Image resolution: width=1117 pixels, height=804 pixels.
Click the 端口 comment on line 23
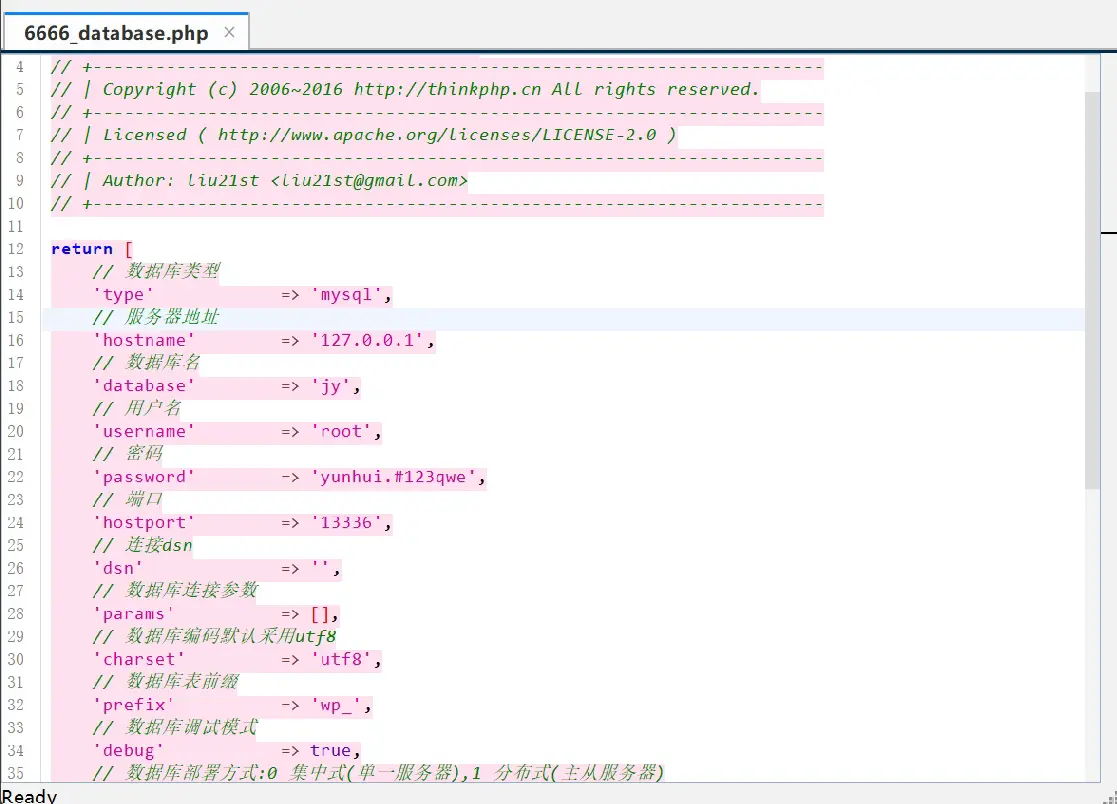128,499
